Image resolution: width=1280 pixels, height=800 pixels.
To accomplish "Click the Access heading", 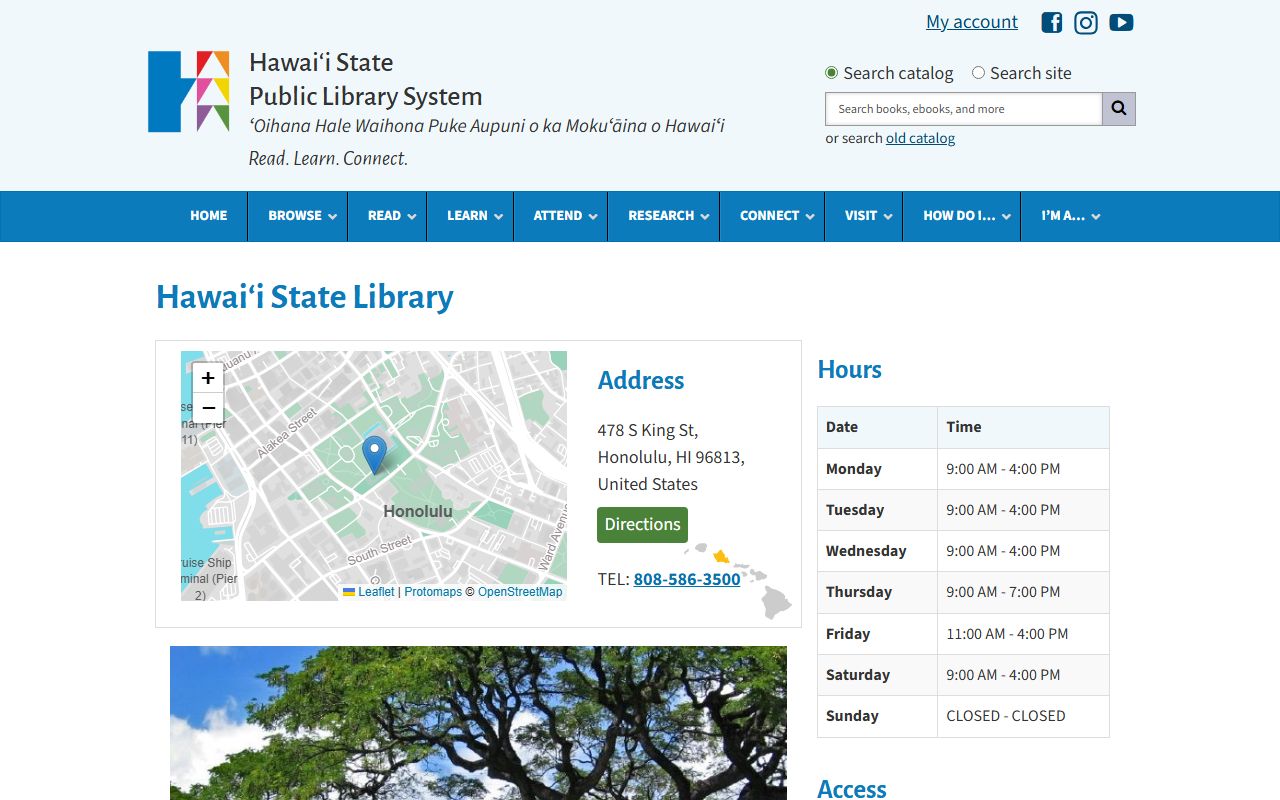I will tap(852, 788).
